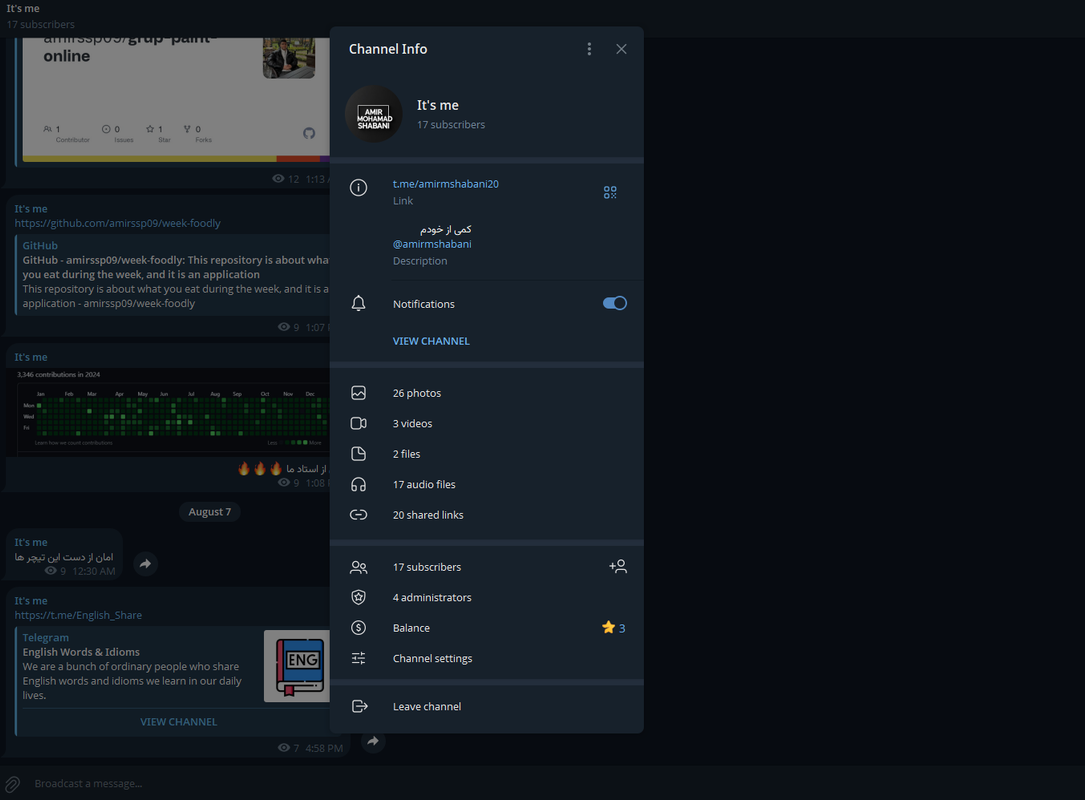Open Channel settings
The width and height of the screenshot is (1085, 800).
(486, 658)
